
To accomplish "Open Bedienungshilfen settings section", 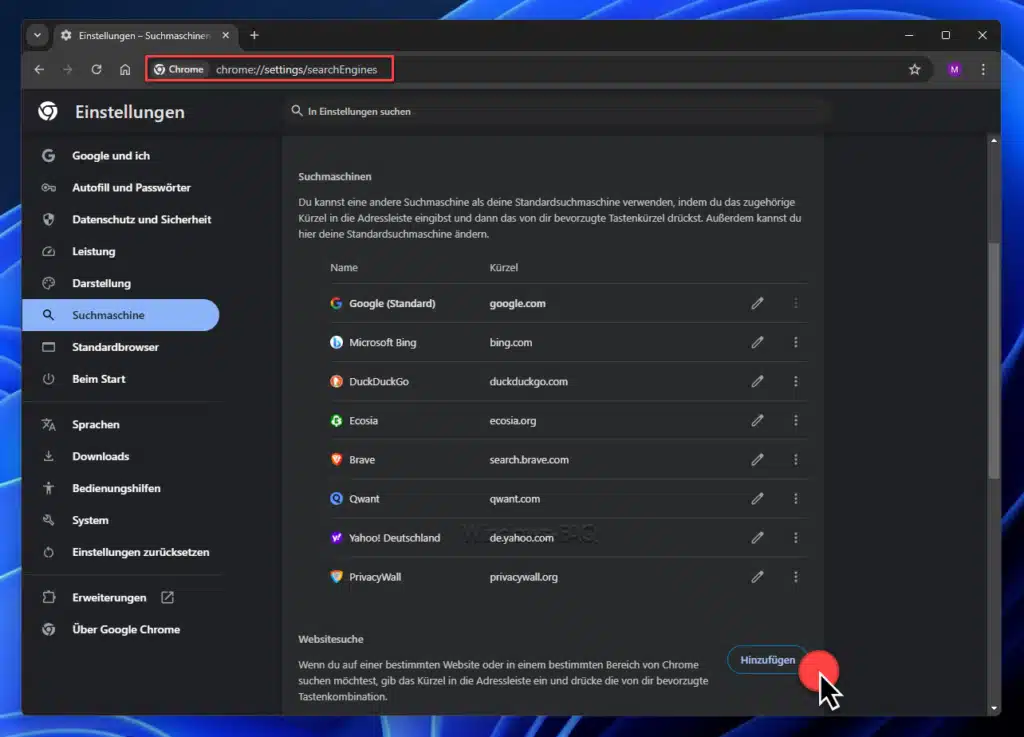I will coord(116,488).
